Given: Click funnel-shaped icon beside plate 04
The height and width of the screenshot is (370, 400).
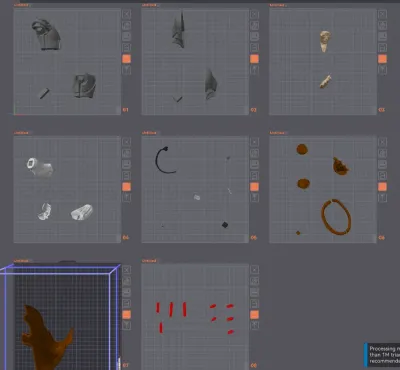Looking at the screenshot, I should pyautogui.click(x=127, y=198).
